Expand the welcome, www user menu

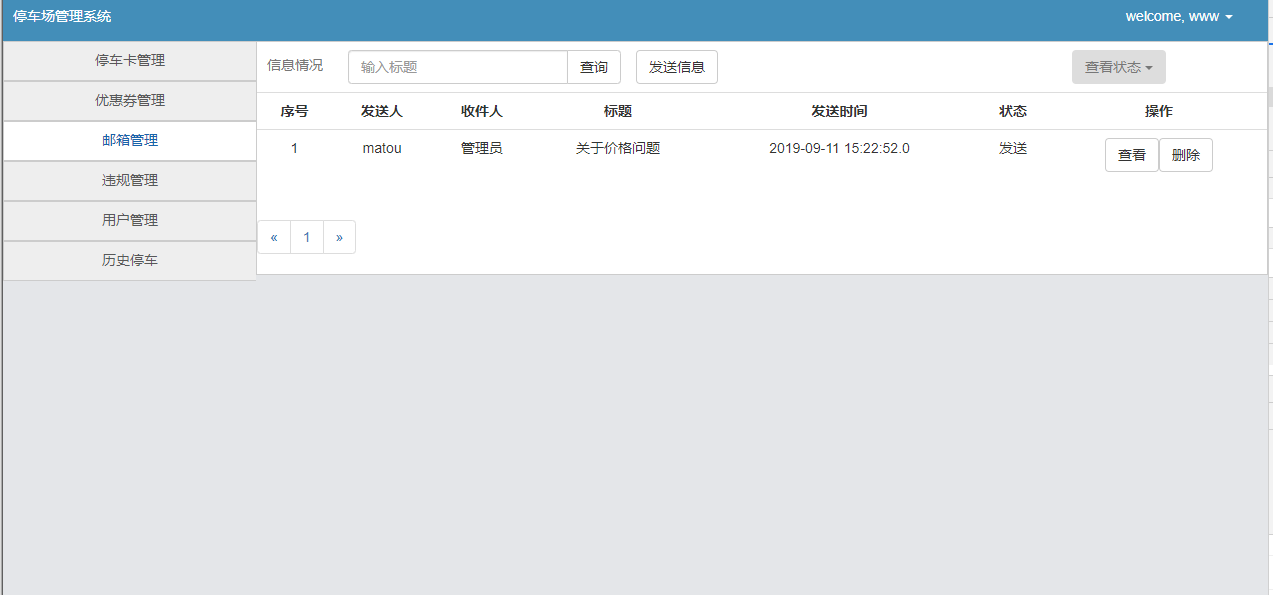[x=1178, y=16]
